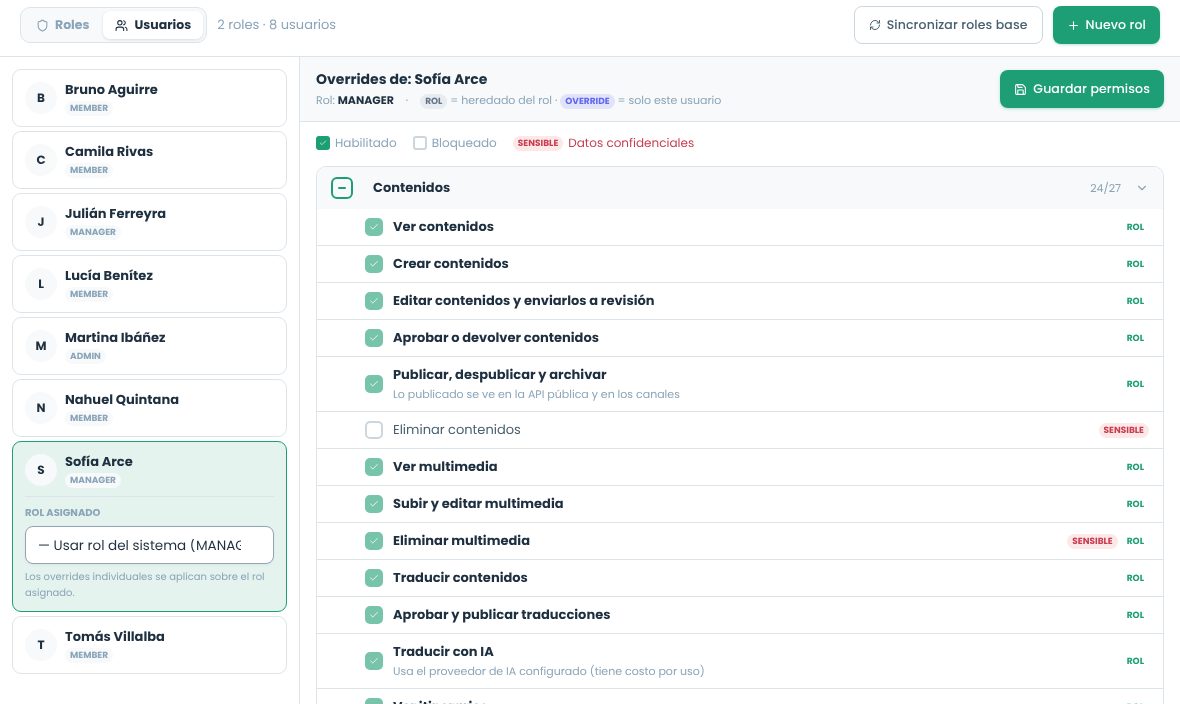Switch to the Roles tab
The width and height of the screenshot is (1180, 704).
tap(63, 25)
